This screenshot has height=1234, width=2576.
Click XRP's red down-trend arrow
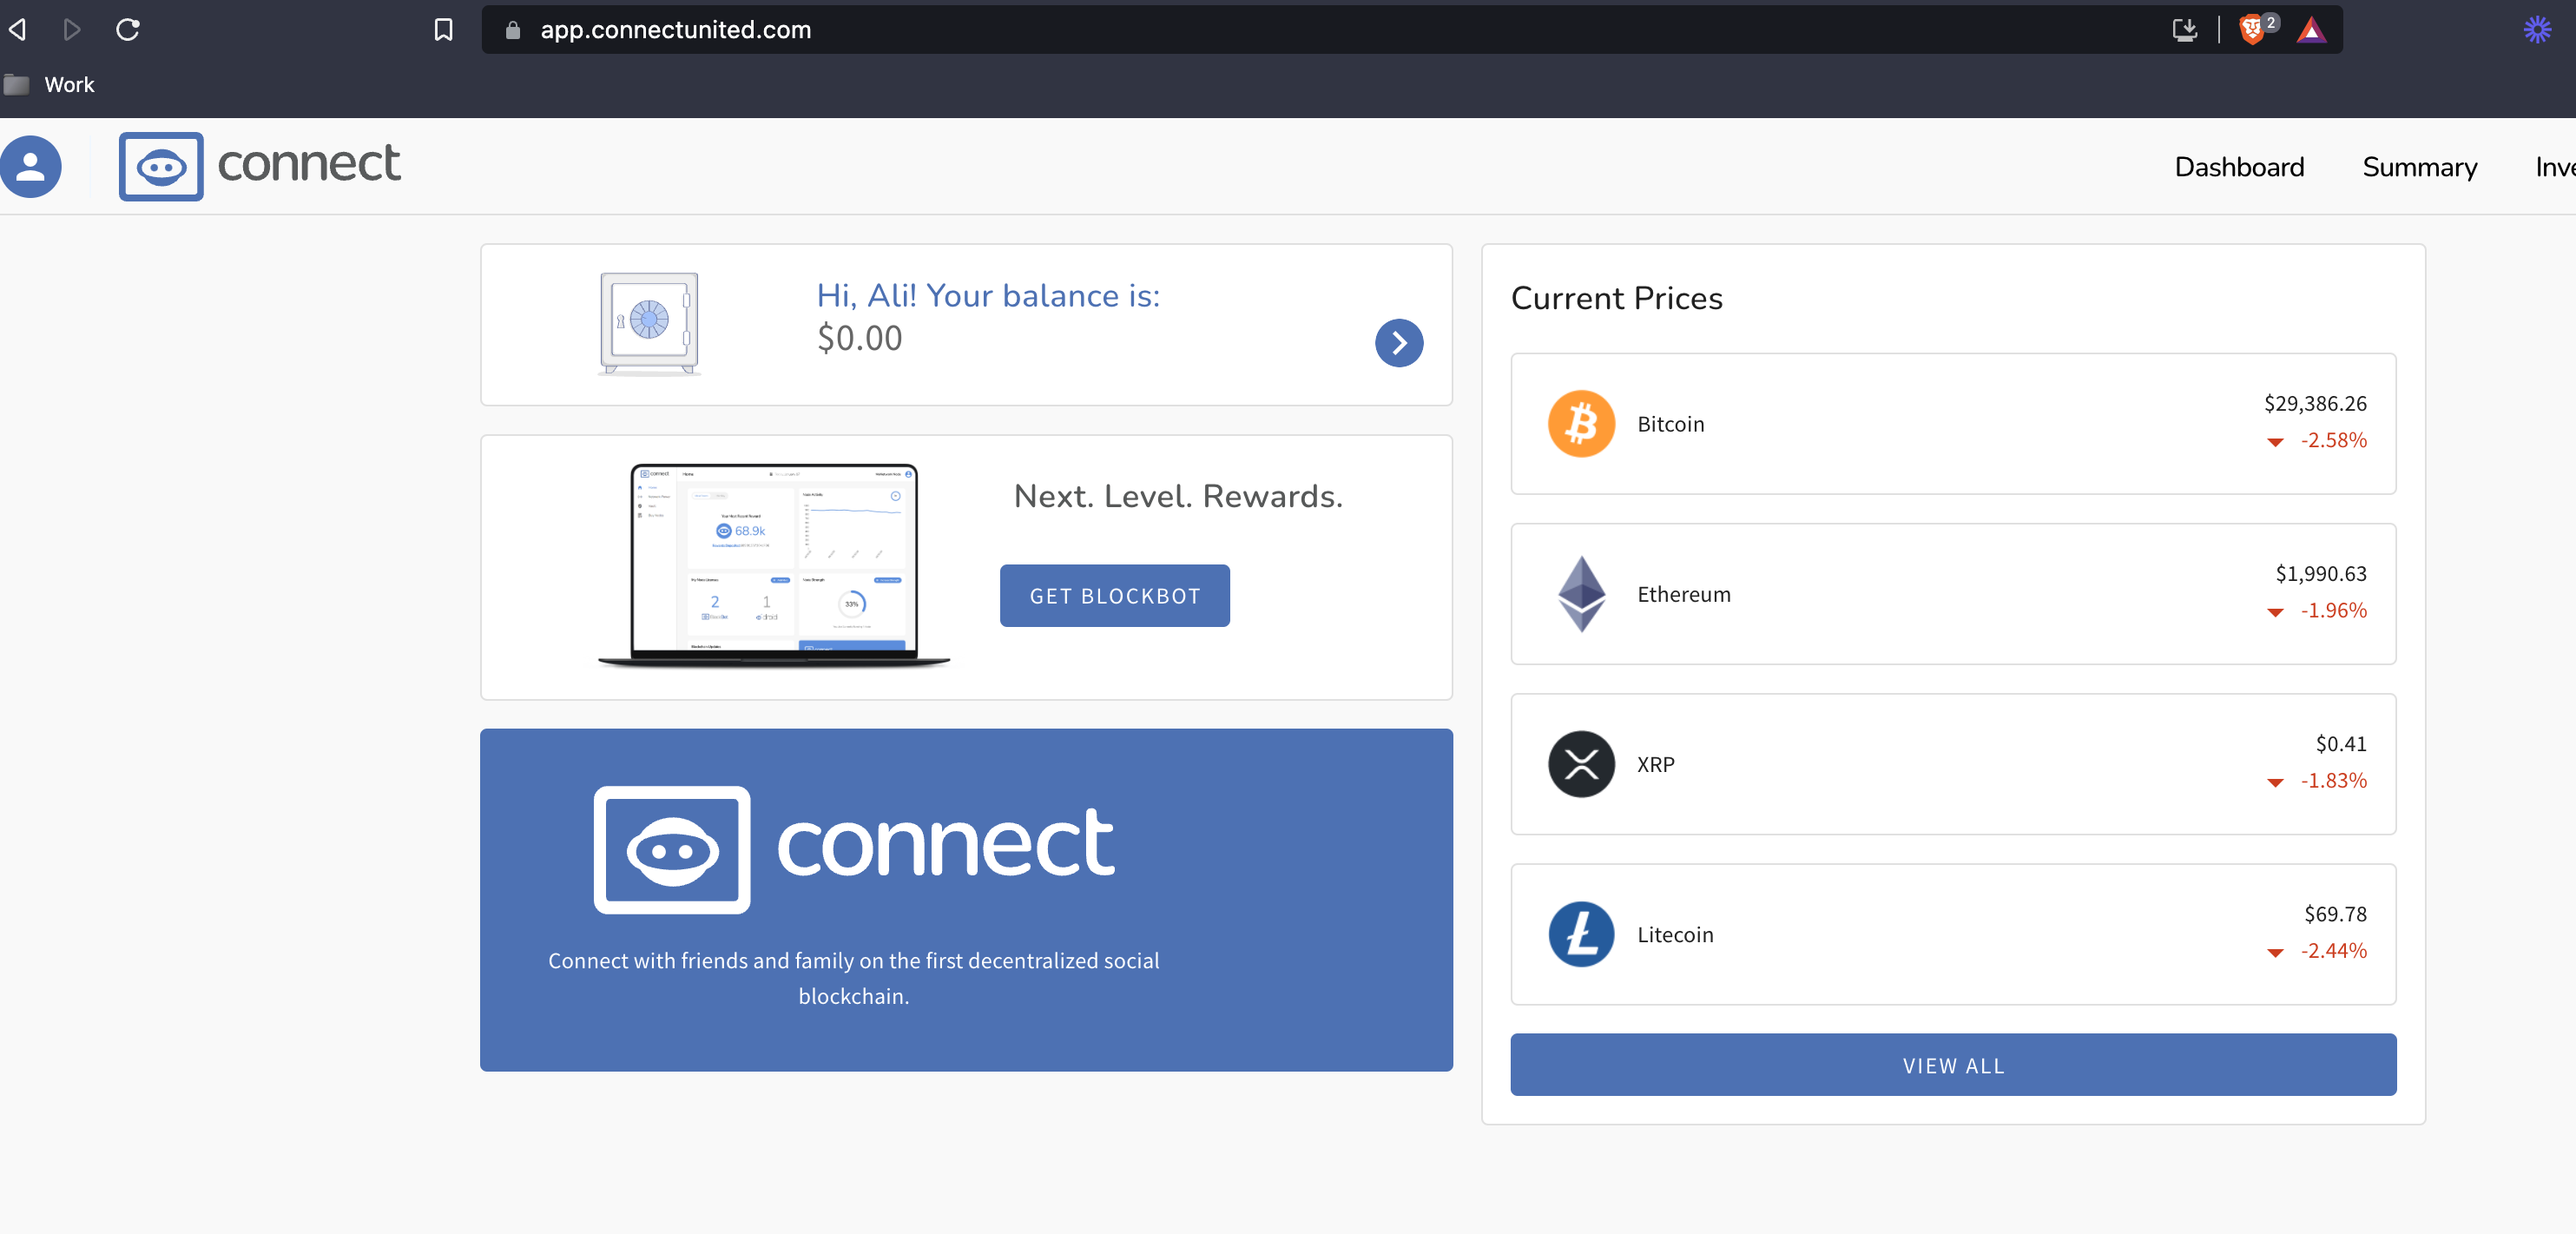tap(2275, 782)
